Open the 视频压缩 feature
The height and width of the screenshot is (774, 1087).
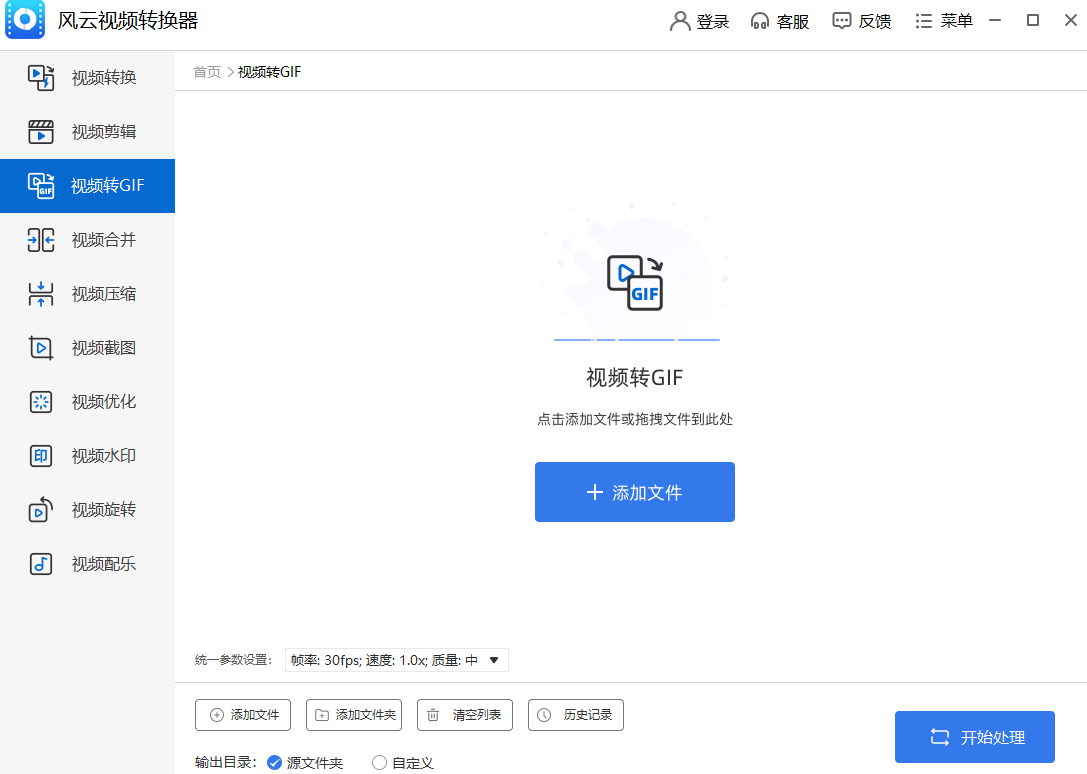(x=87, y=294)
